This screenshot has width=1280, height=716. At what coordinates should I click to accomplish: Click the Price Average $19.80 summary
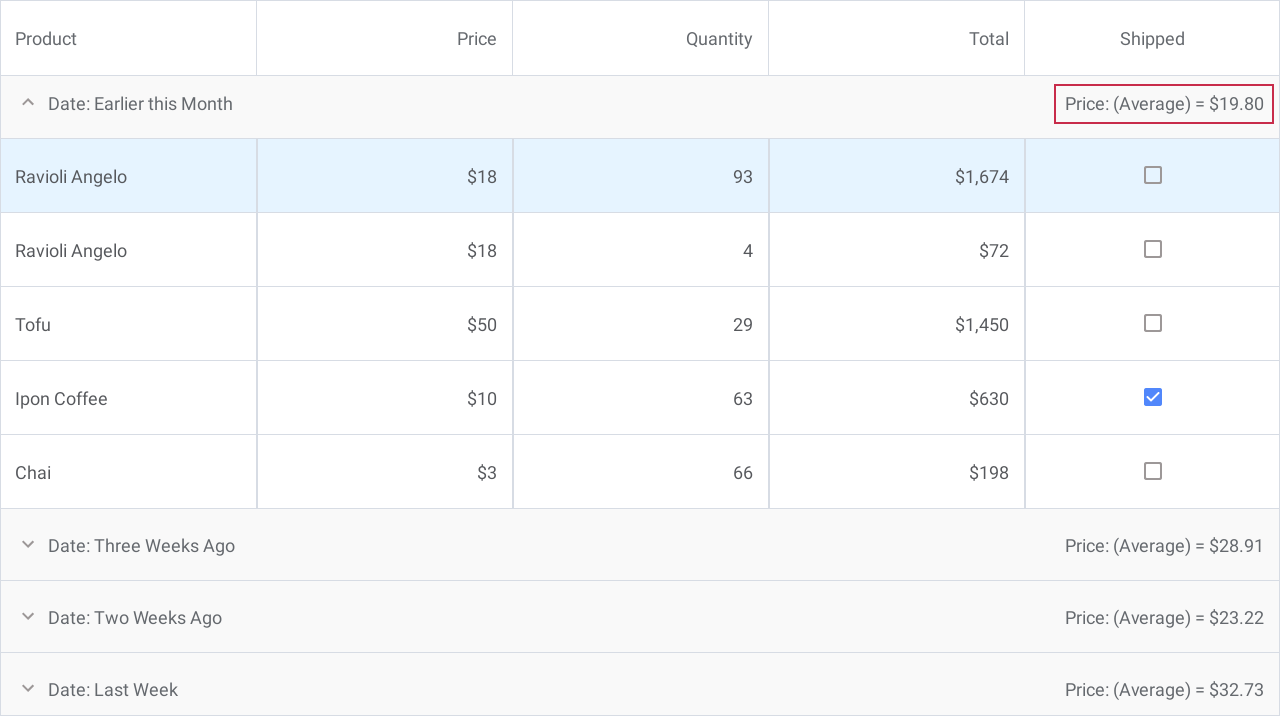click(1163, 104)
